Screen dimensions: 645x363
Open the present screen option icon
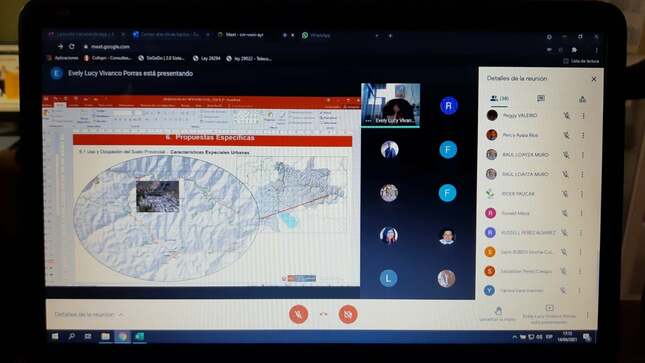(x=549, y=308)
